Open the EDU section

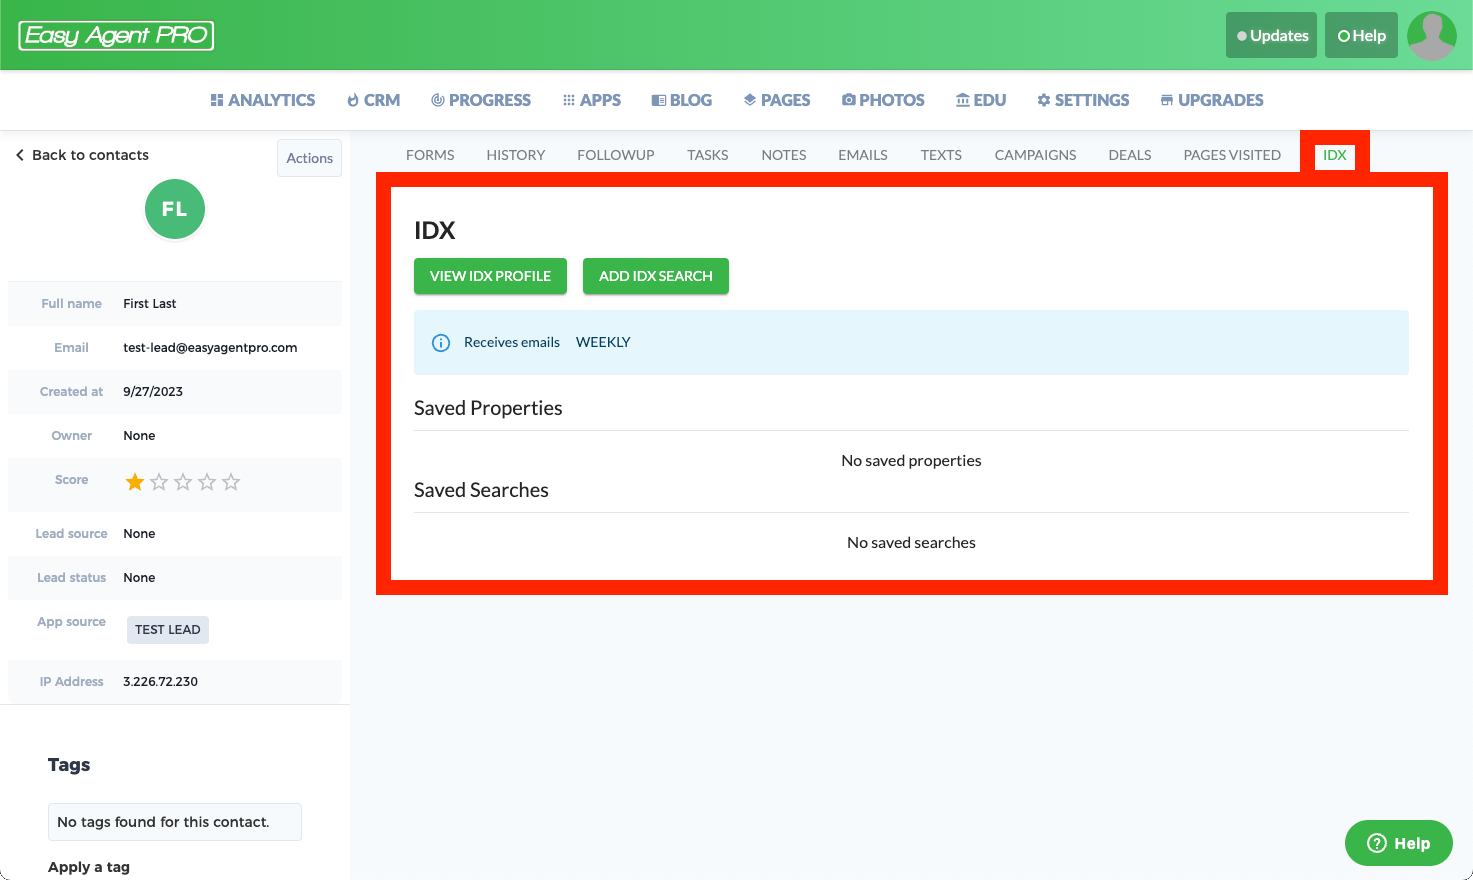[980, 100]
